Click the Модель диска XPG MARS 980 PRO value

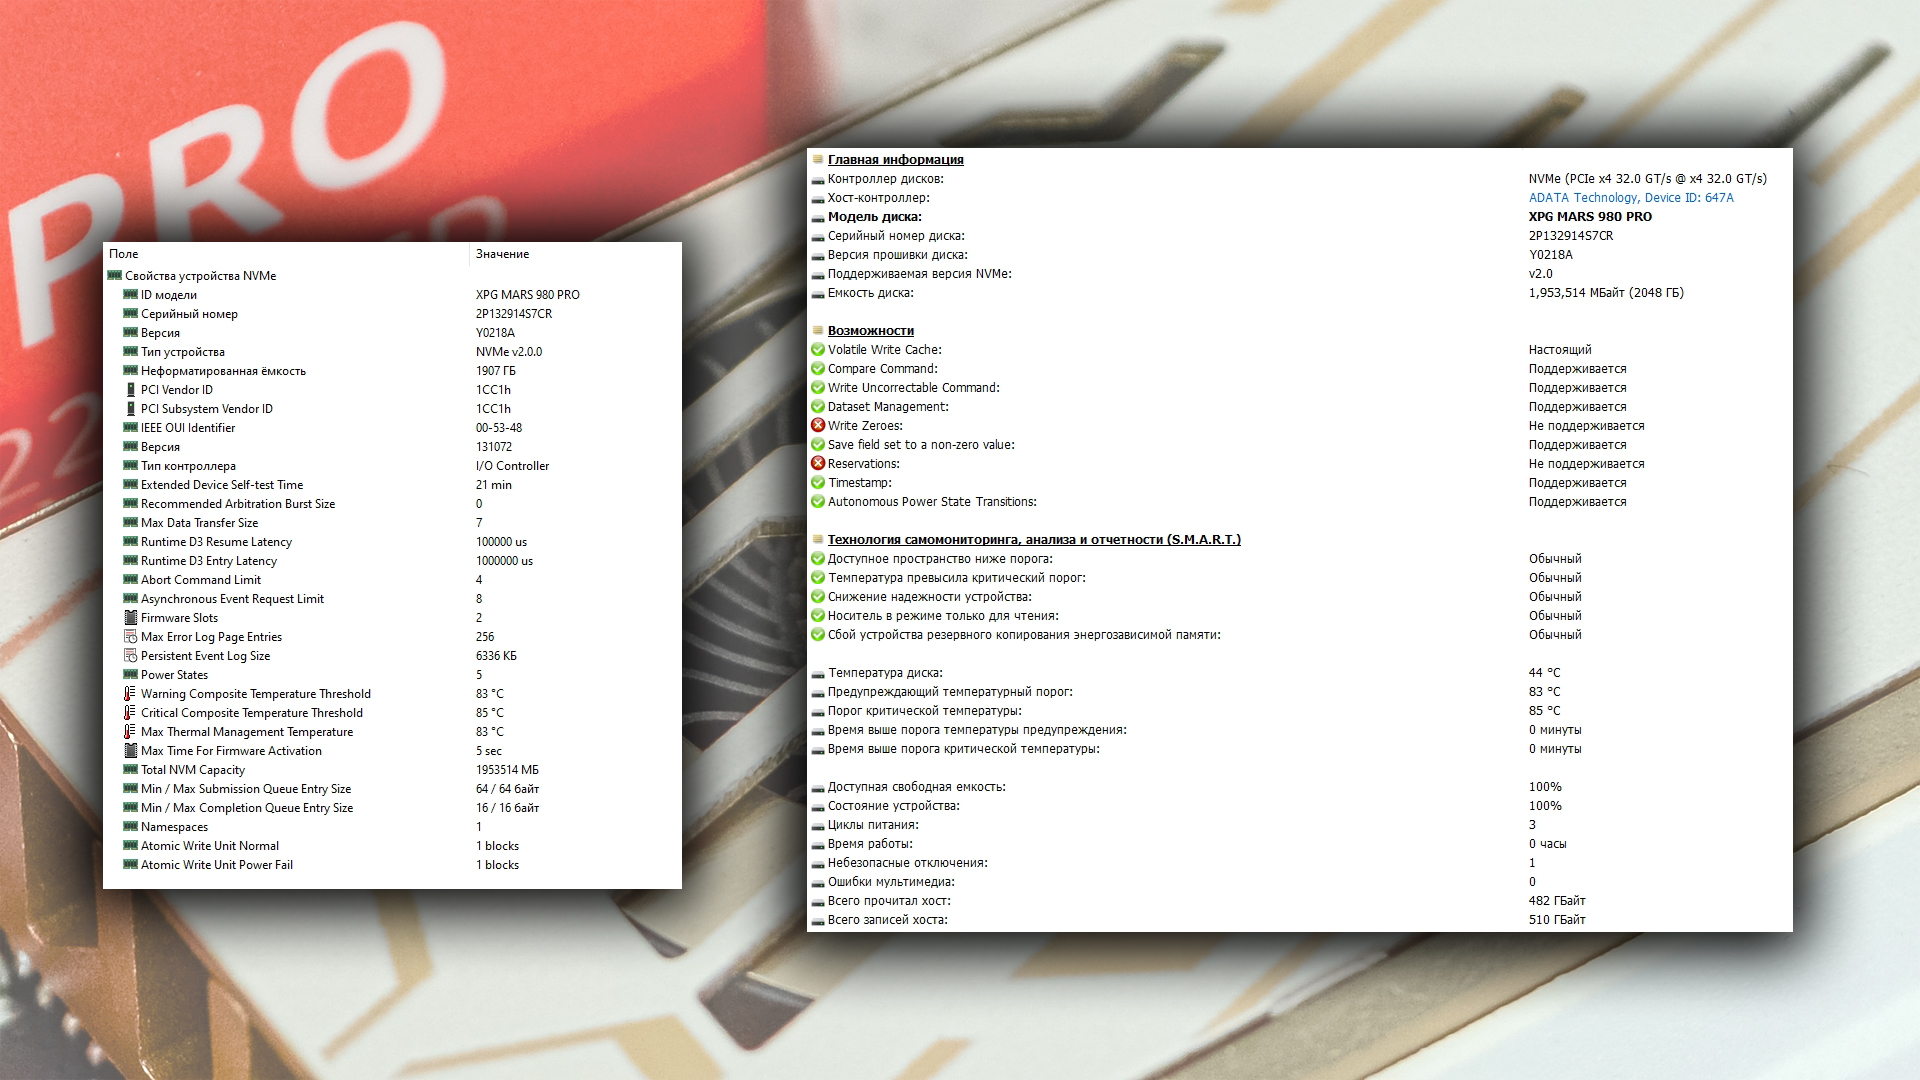(x=1589, y=217)
